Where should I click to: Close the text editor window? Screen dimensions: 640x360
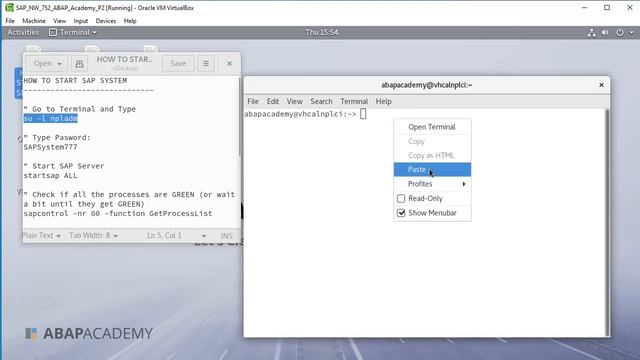pyautogui.click(x=229, y=64)
